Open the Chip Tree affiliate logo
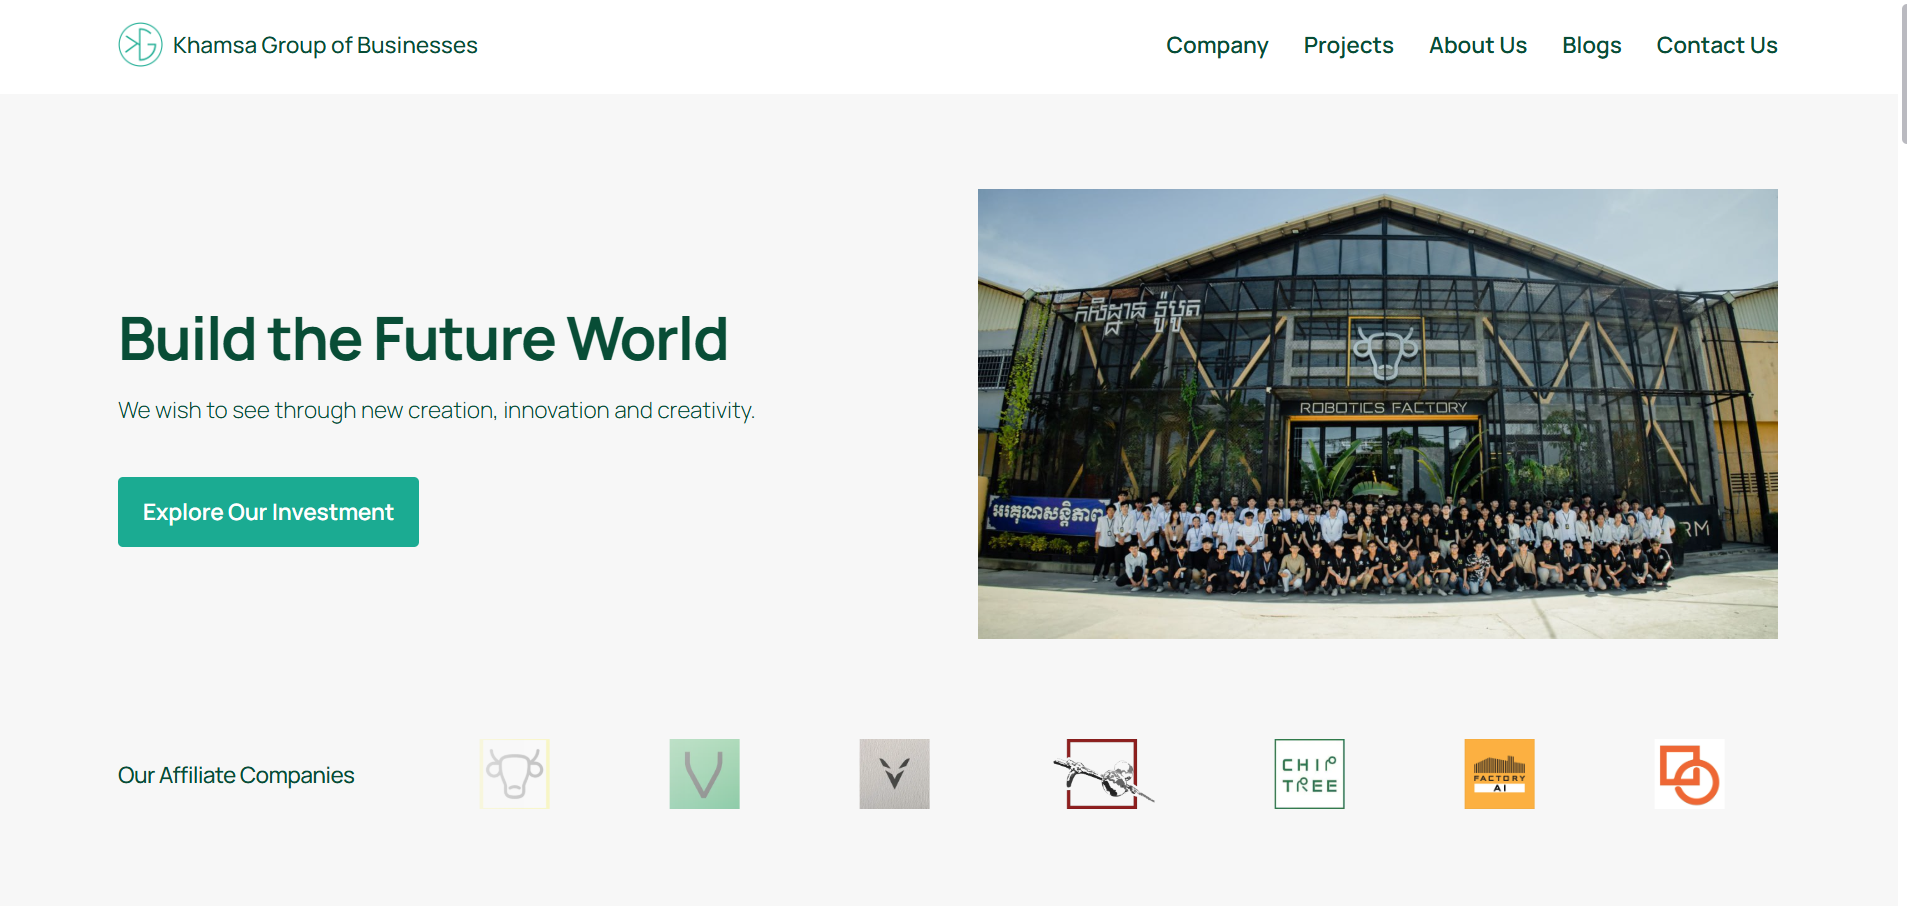Viewport: 1907px width, 906px height. [1310, 774]
